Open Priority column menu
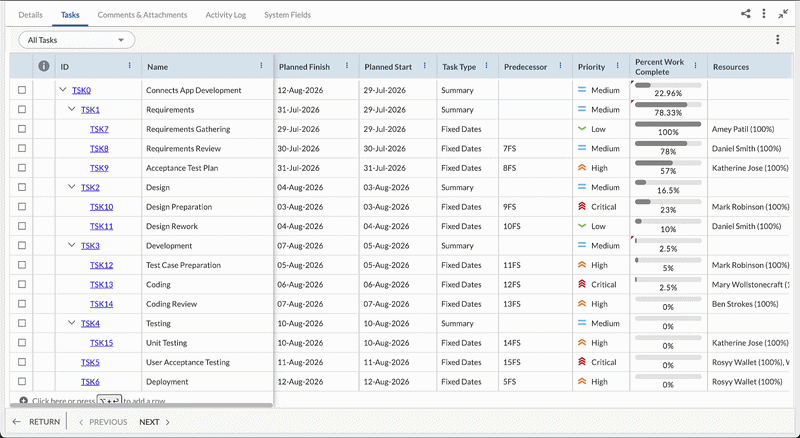The height and width of the screenshot is (438, 800). (617, 65)
